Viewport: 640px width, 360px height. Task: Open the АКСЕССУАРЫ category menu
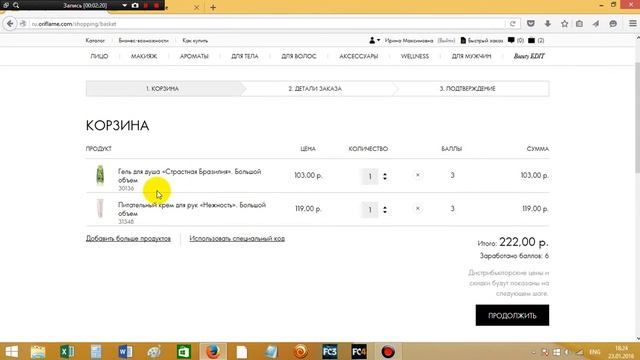359,56
